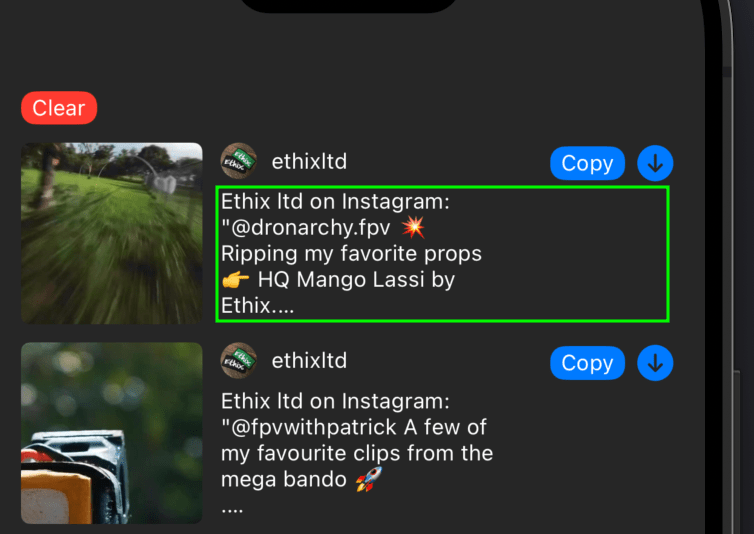
Task: Download the first ethixltd post with the arrow icon
Action: (655, 164)
